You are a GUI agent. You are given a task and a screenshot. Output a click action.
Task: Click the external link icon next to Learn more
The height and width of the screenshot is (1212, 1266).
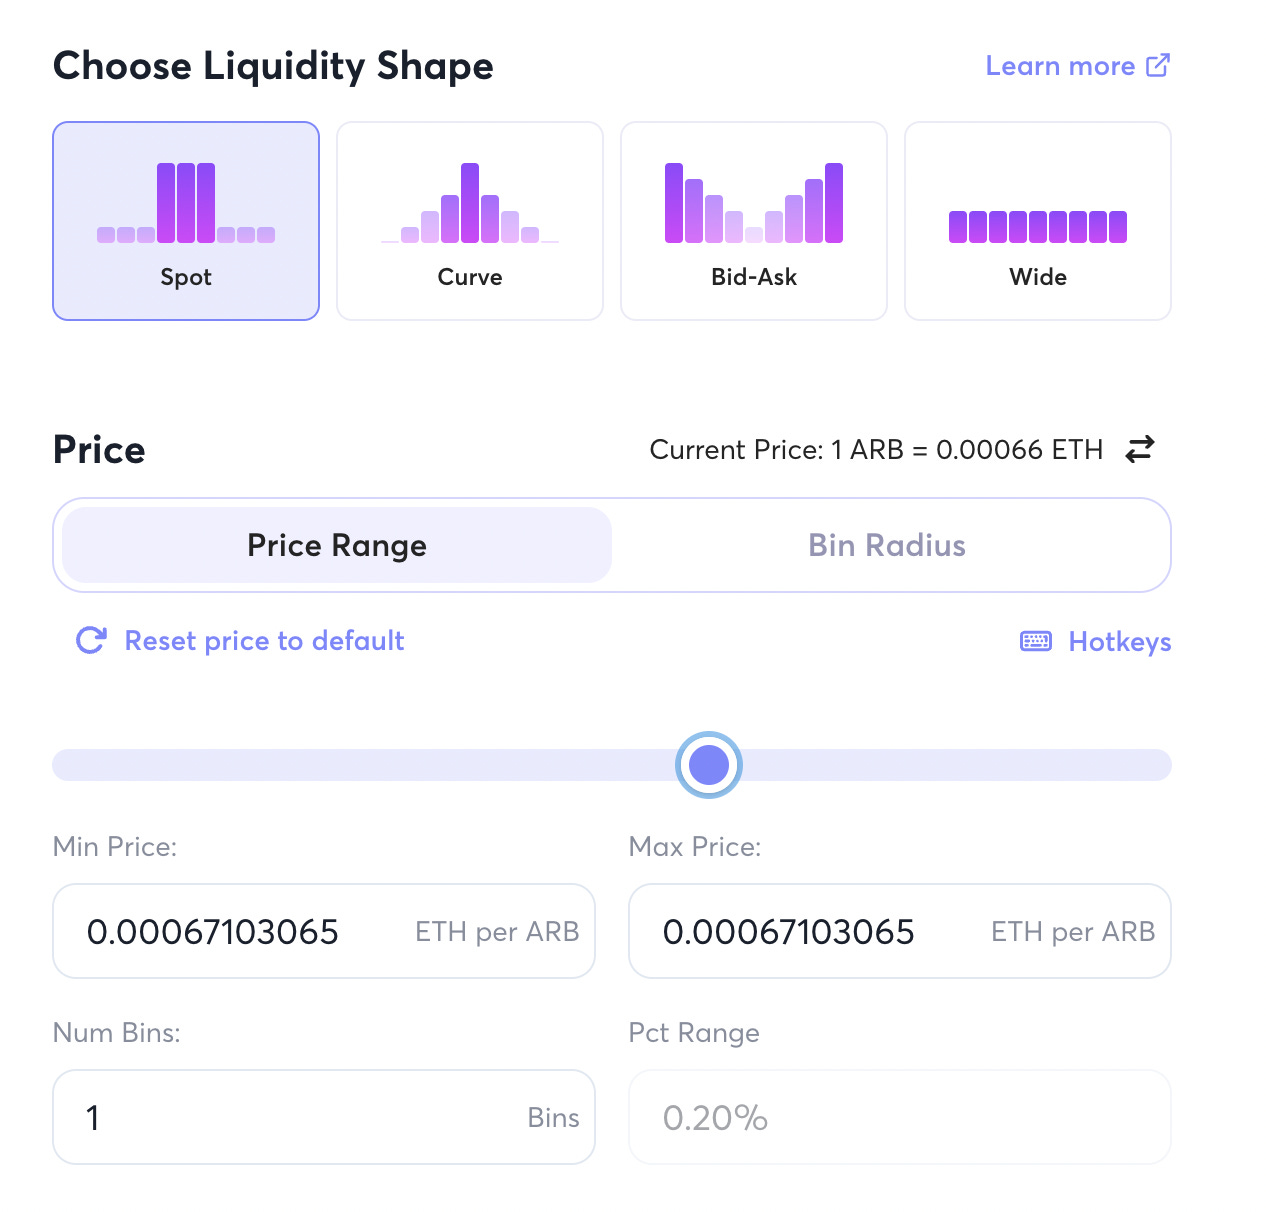(x=1158, y=64)
